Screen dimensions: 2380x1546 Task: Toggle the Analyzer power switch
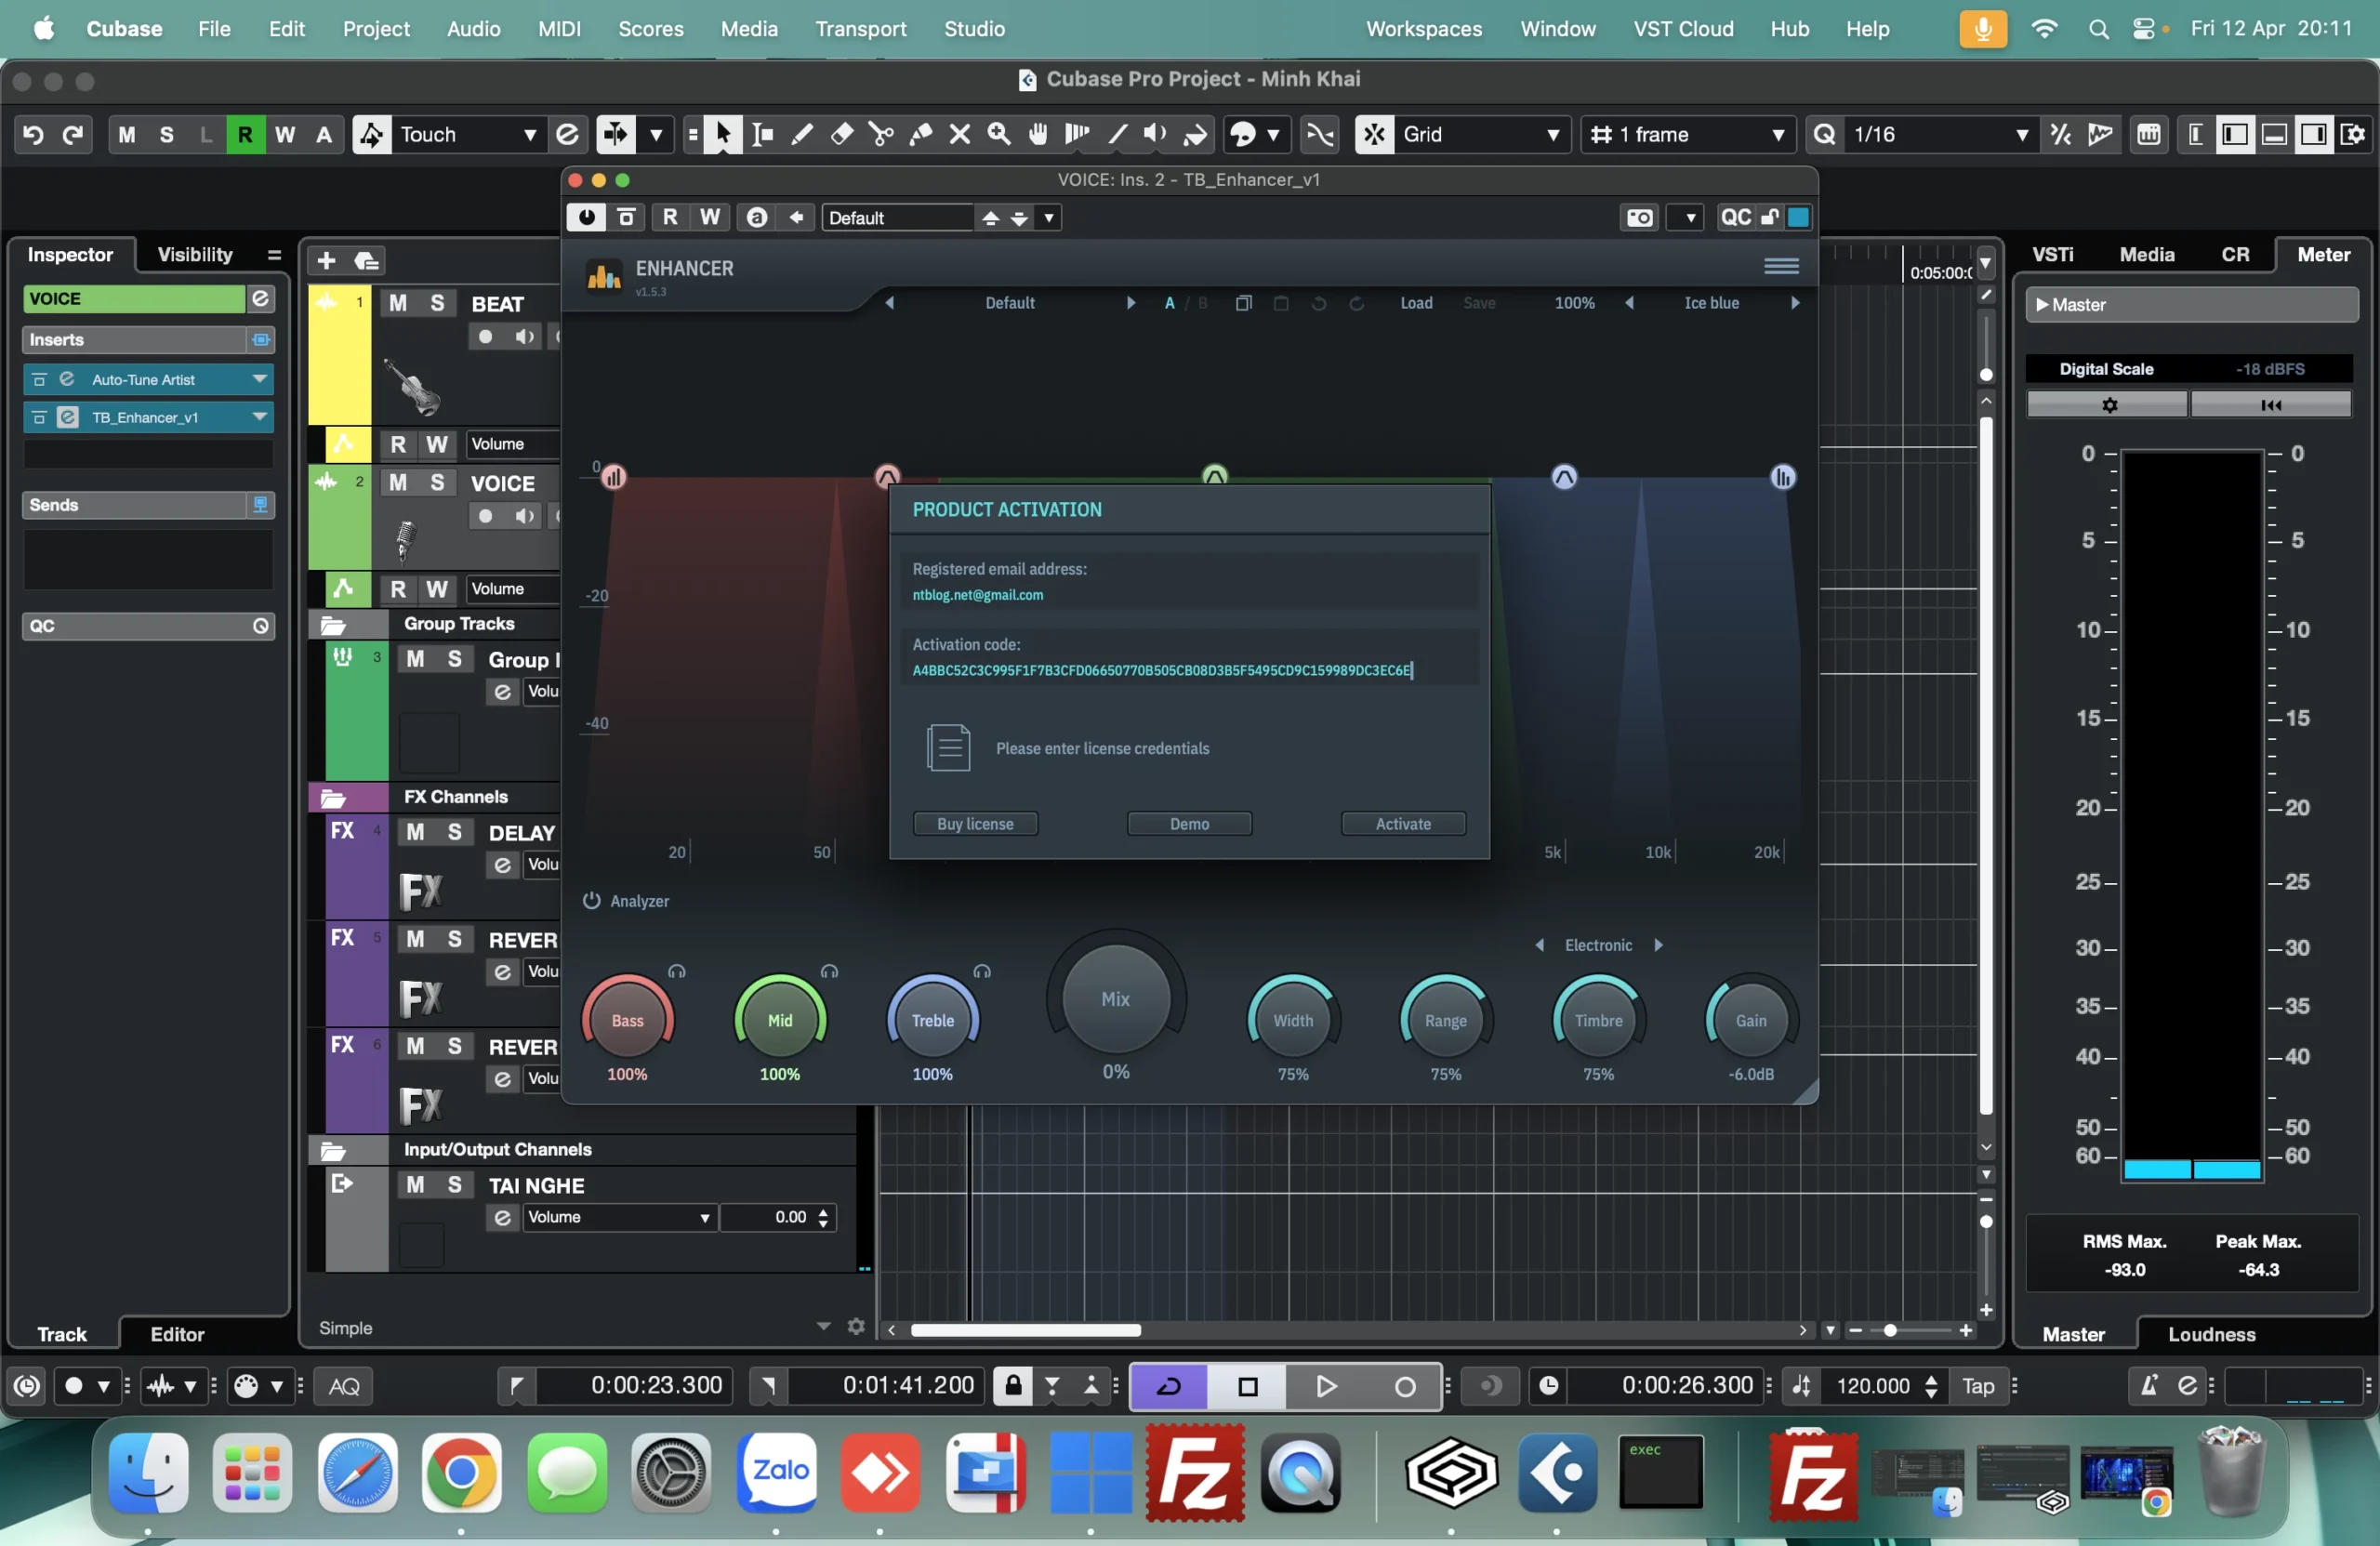coord(591,900)
